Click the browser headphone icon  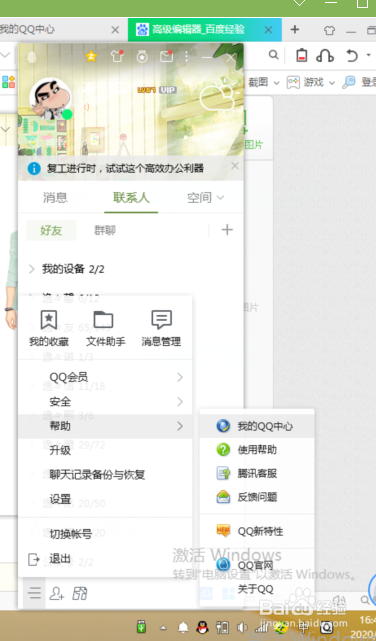pyautogui.click(x=325, y=56)
